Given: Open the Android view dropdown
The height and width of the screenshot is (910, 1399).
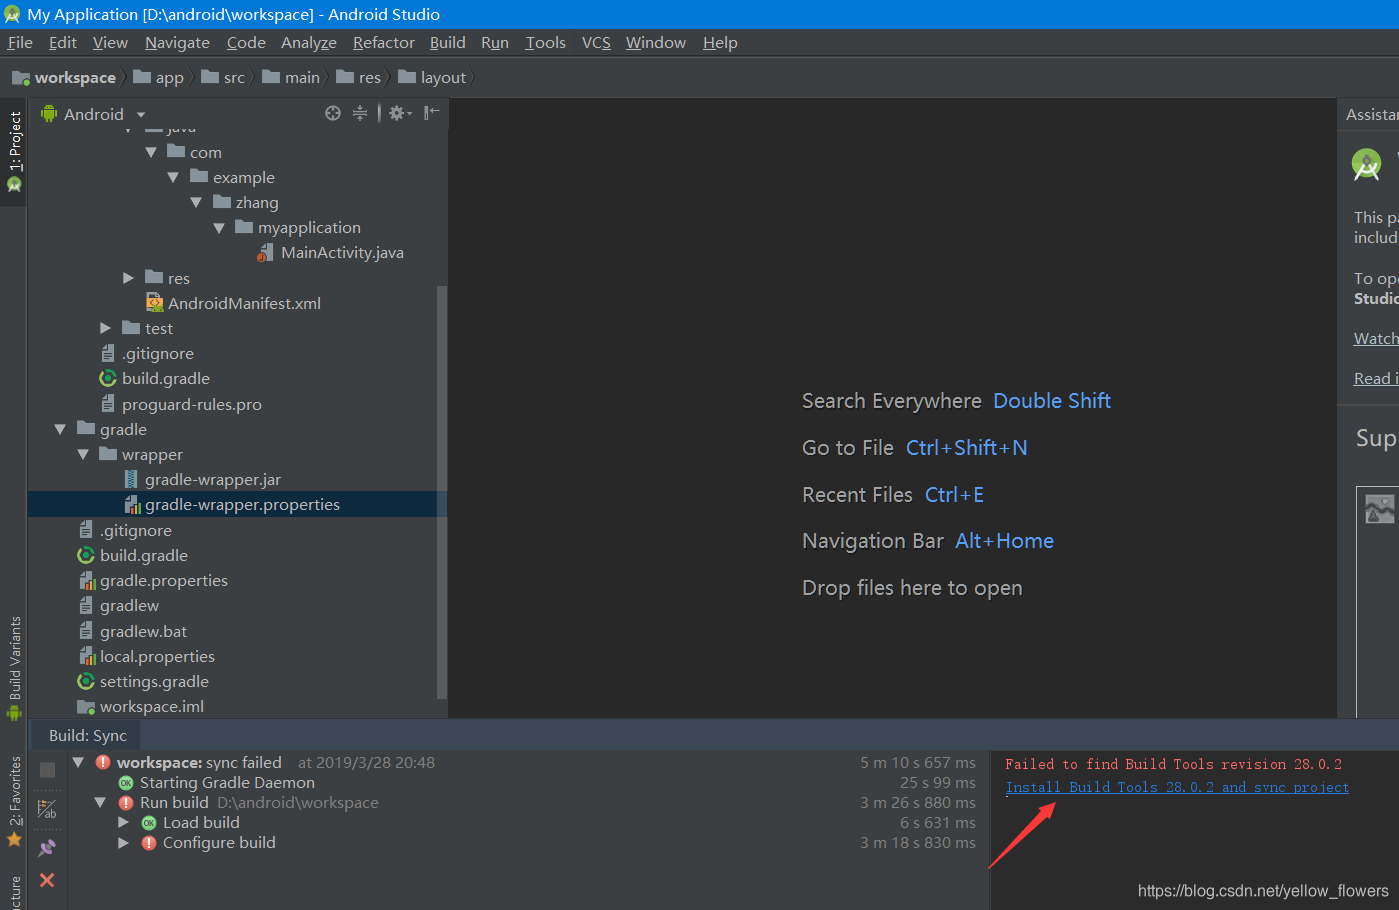Looking at the screenshot, I should click(x=141, y=114).
